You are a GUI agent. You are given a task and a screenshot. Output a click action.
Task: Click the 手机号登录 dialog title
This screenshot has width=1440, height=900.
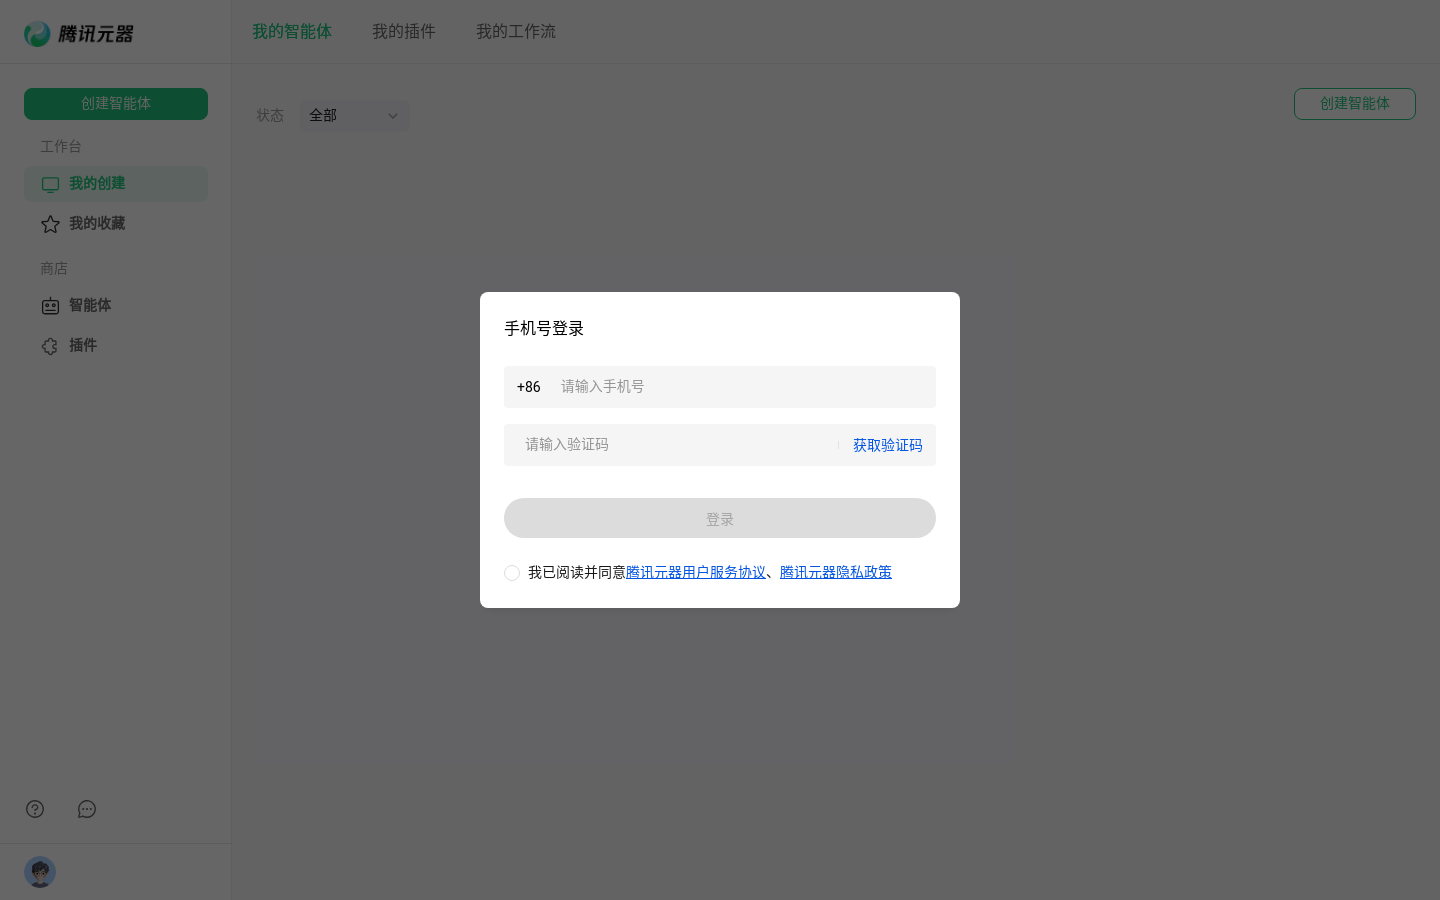[x=544, y=328]
